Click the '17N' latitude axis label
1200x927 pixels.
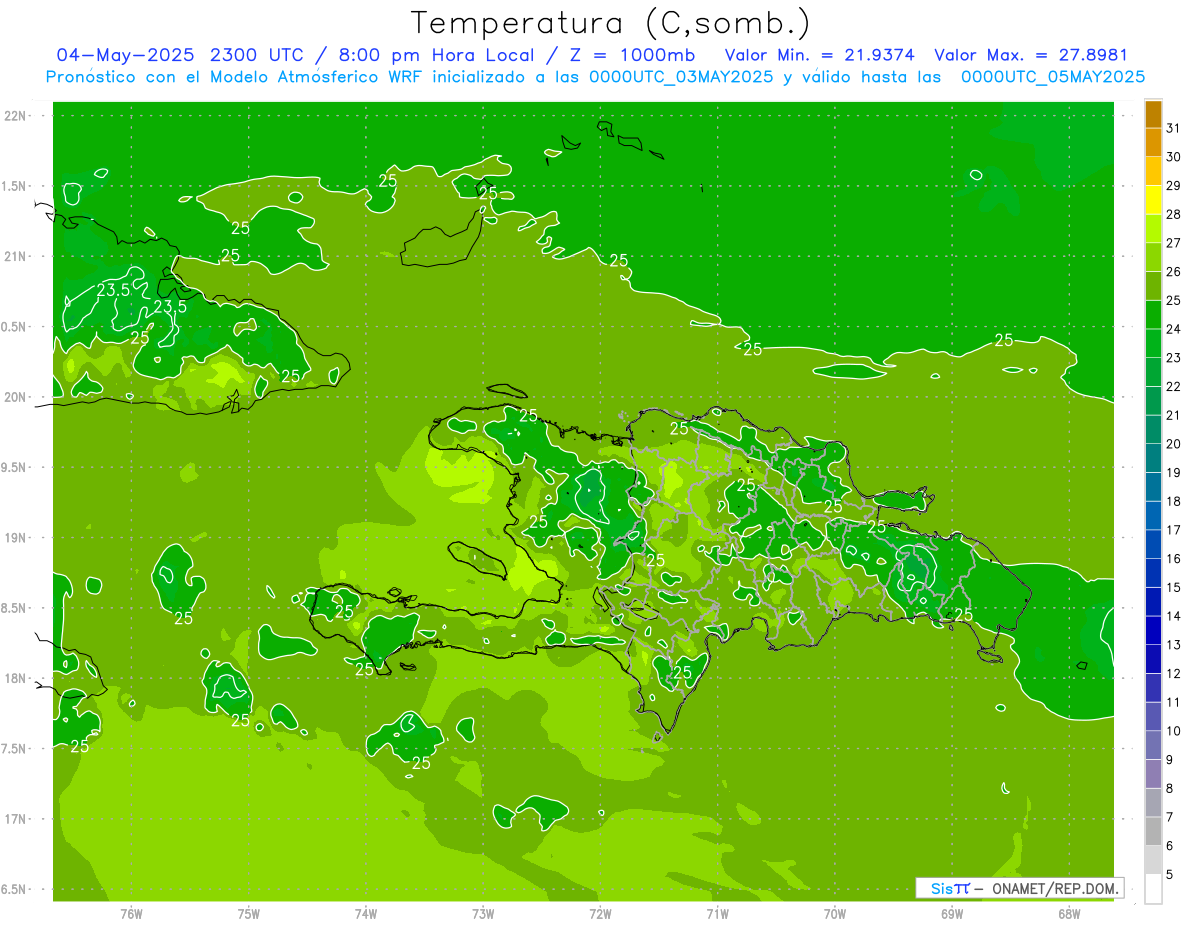(x=15, y=819)
